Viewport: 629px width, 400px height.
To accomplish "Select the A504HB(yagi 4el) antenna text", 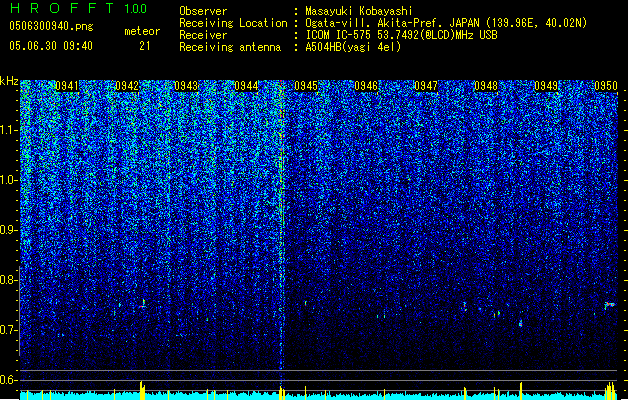I will tap(353, 47).
